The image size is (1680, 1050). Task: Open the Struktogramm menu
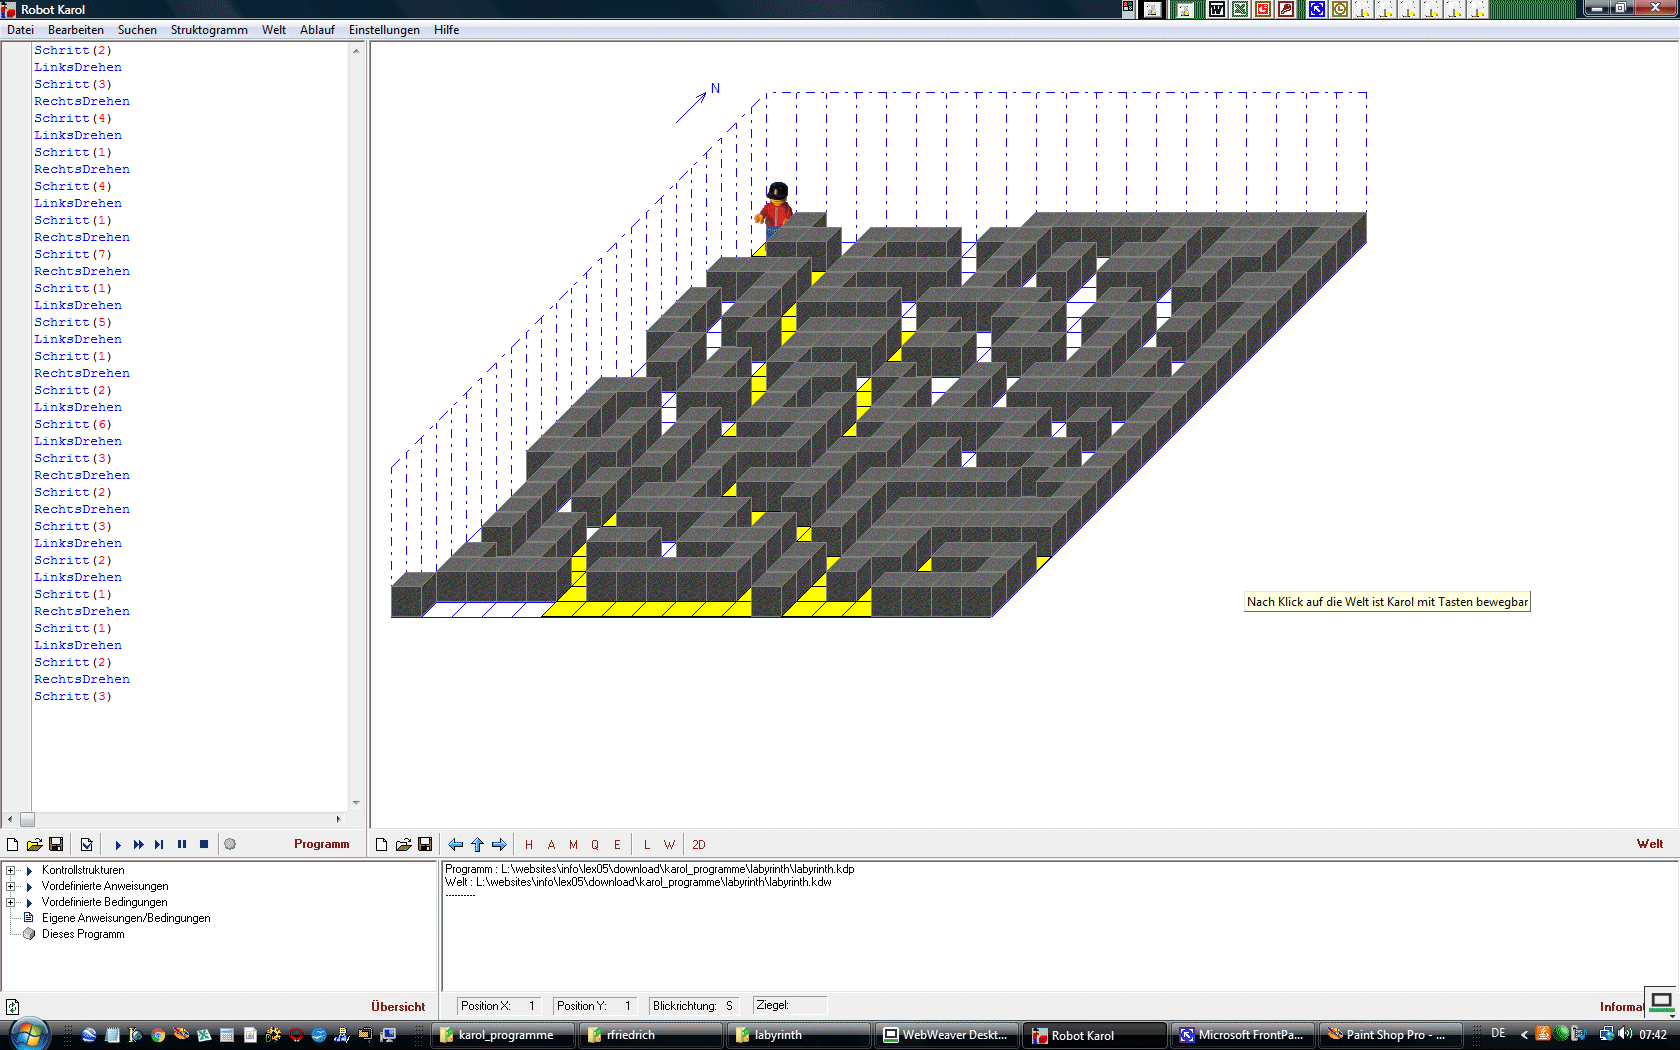(x=208, y=30)
